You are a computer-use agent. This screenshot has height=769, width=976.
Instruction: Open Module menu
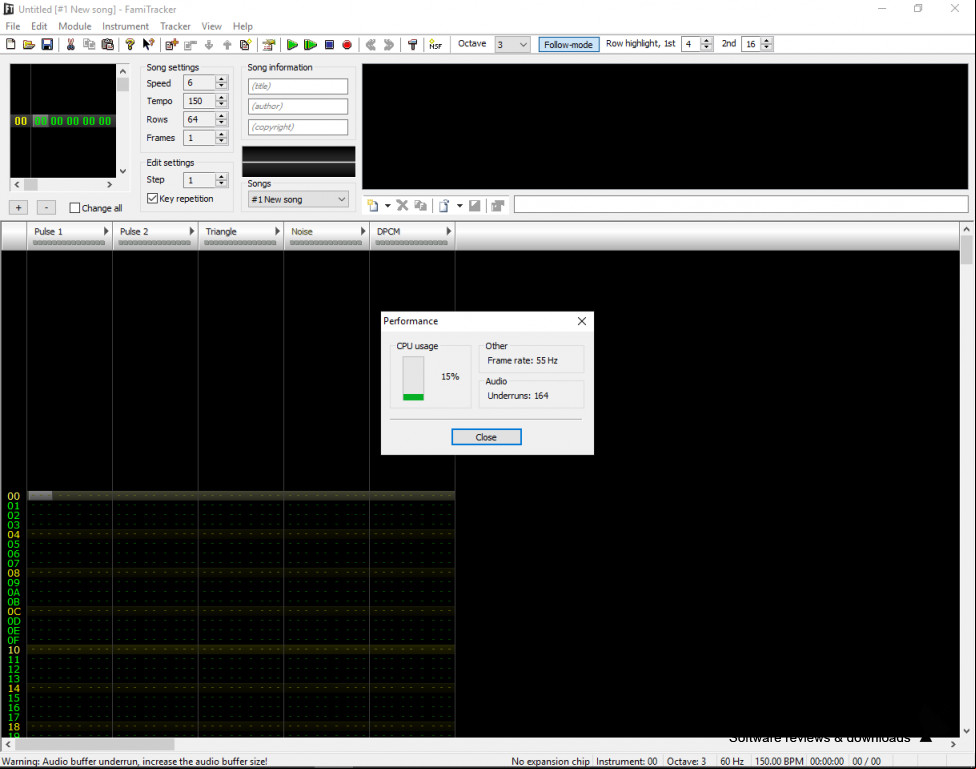[x=75, y=26]
